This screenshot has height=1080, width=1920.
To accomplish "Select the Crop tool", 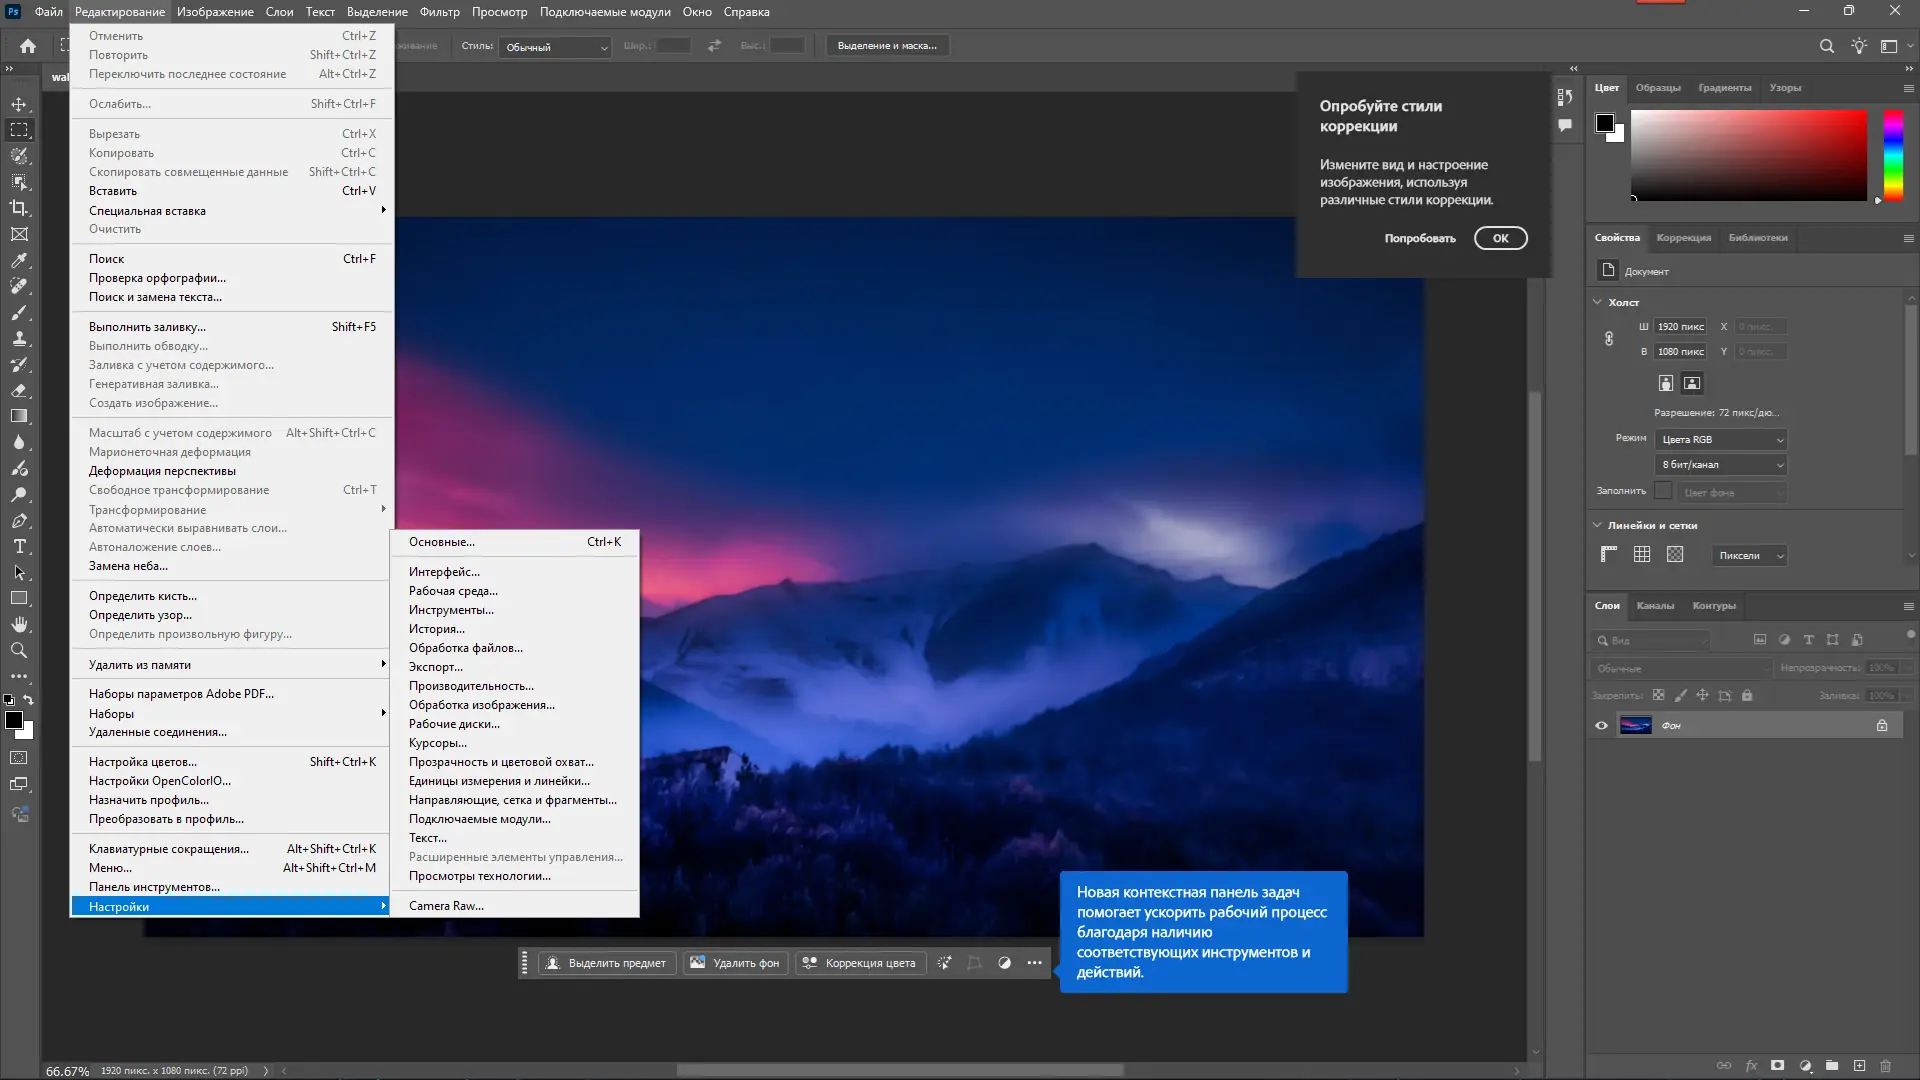I will coord(19,208).
